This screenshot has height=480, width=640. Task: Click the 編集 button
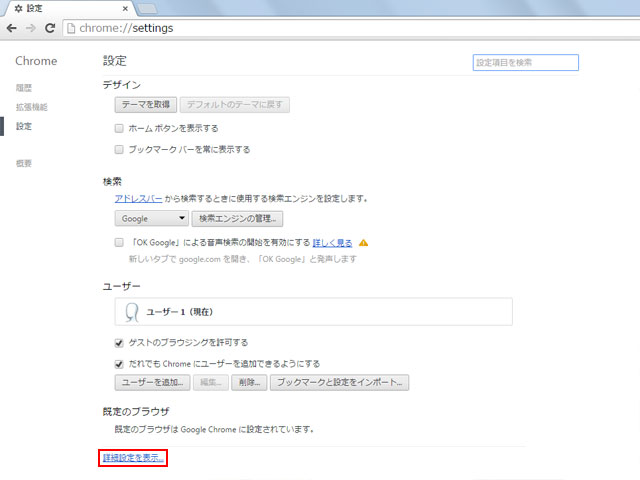[211, 383]
